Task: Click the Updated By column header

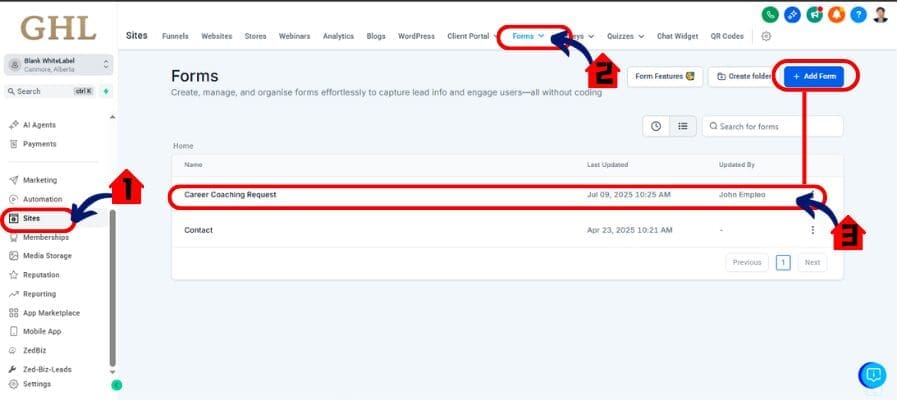Action: click(x=736, y=165)
